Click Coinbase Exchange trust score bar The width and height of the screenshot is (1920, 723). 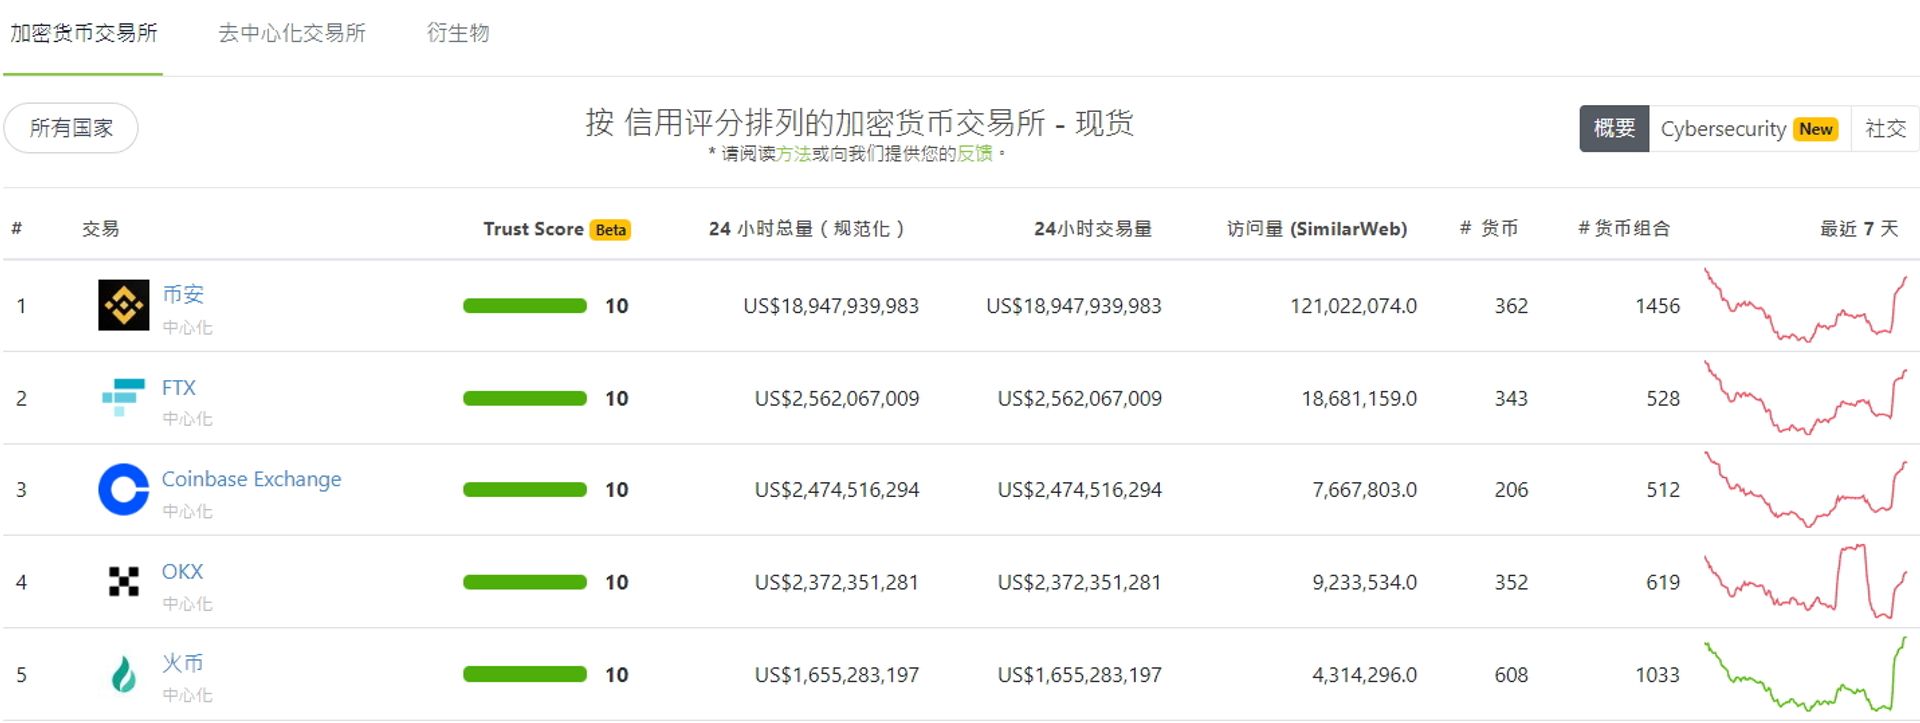(x=525, y=490)
